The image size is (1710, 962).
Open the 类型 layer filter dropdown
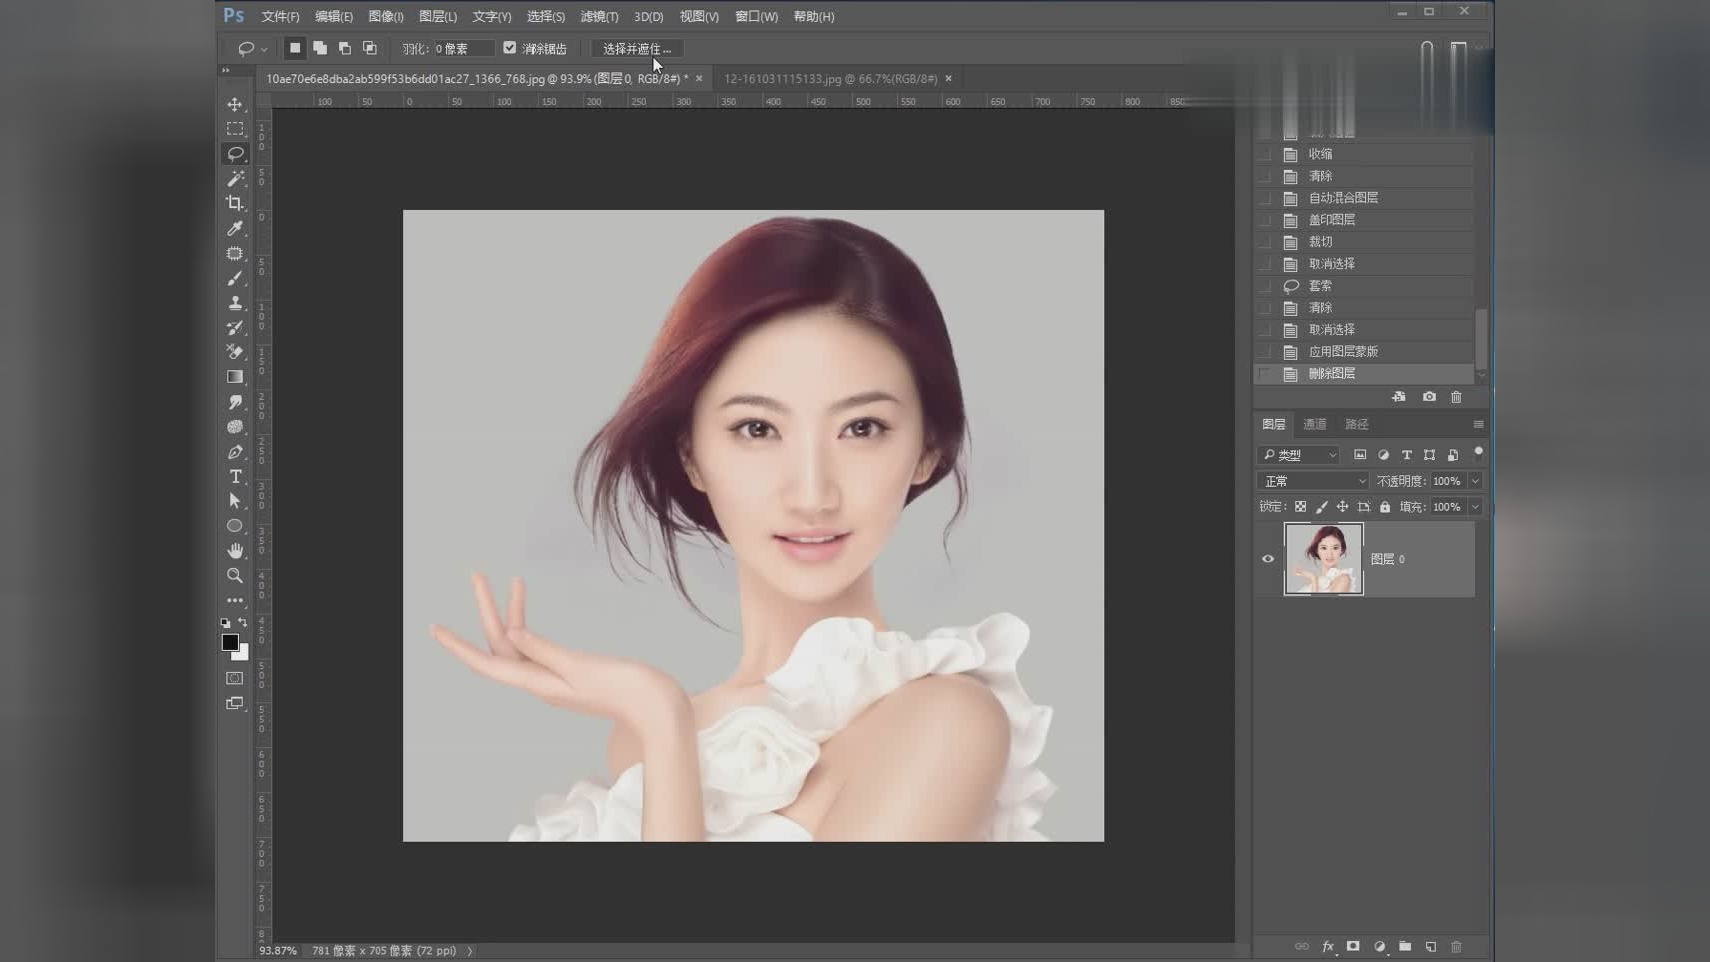1299,455
